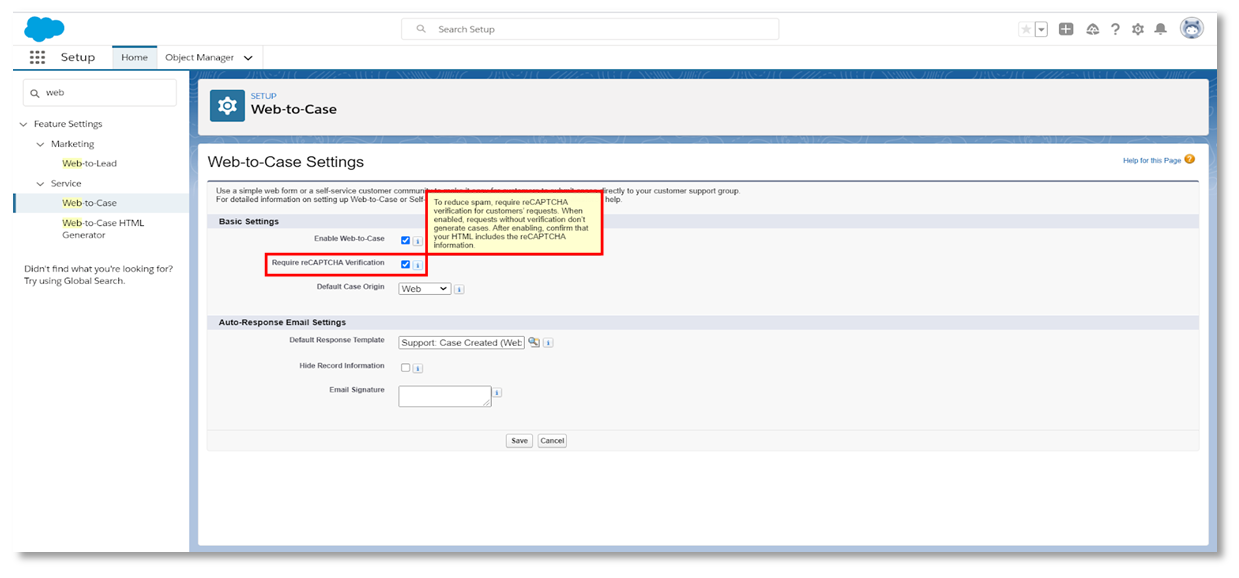The image size is (1239, 578).
Task: Click the Email Signature text area
Action: (445, 396)
